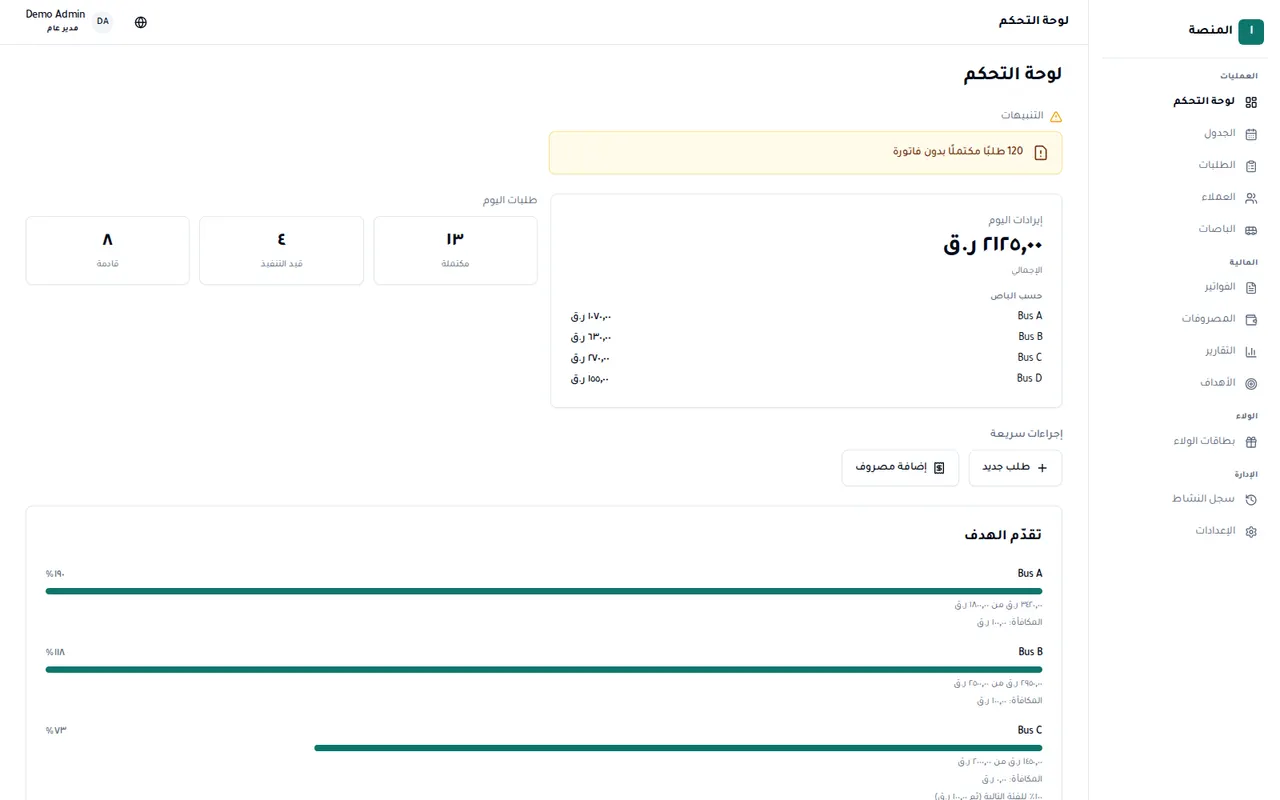Click the green platform logo icon
The image size is (1280, 800).
(x=1251, y=31)
